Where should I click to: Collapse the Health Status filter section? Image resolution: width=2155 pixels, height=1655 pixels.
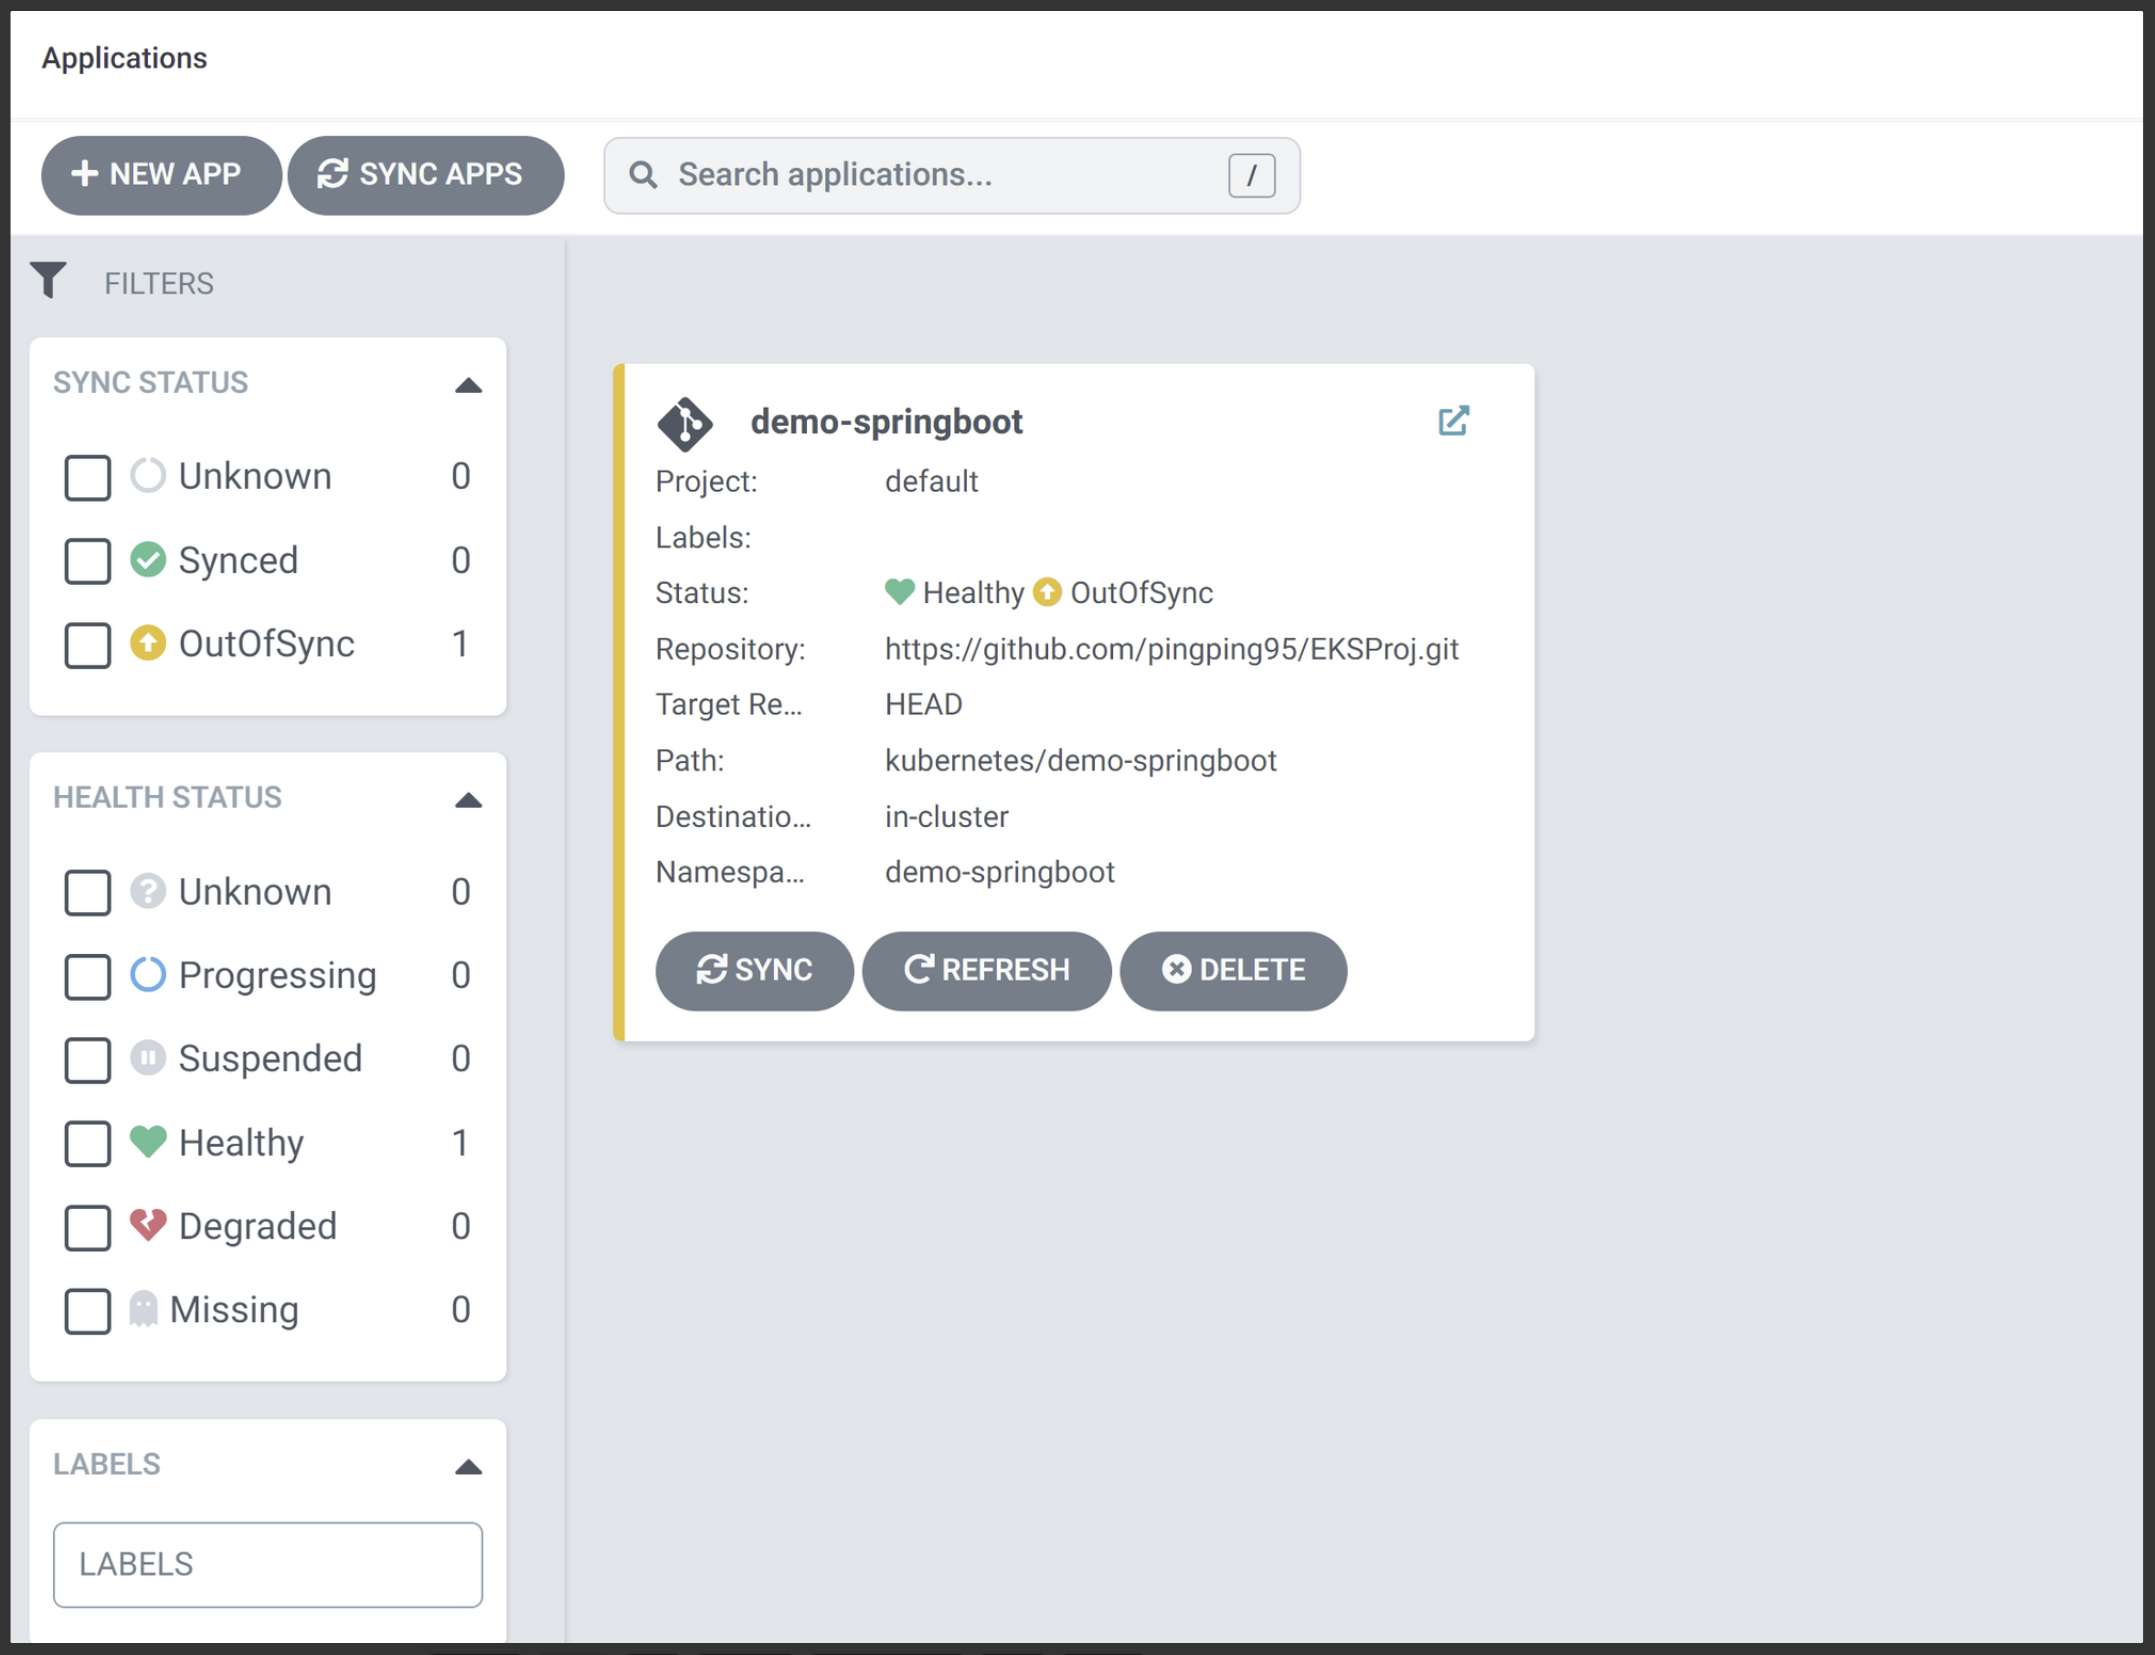[468, 800]
